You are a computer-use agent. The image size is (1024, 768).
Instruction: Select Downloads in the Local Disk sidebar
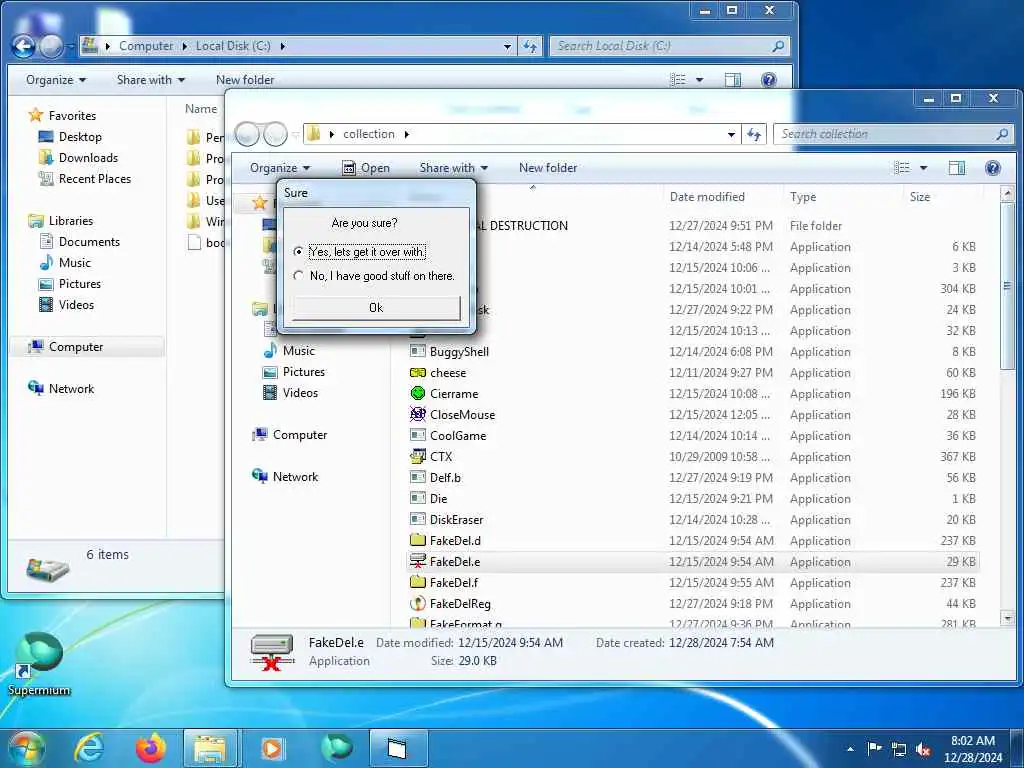(x=78, y=157)
